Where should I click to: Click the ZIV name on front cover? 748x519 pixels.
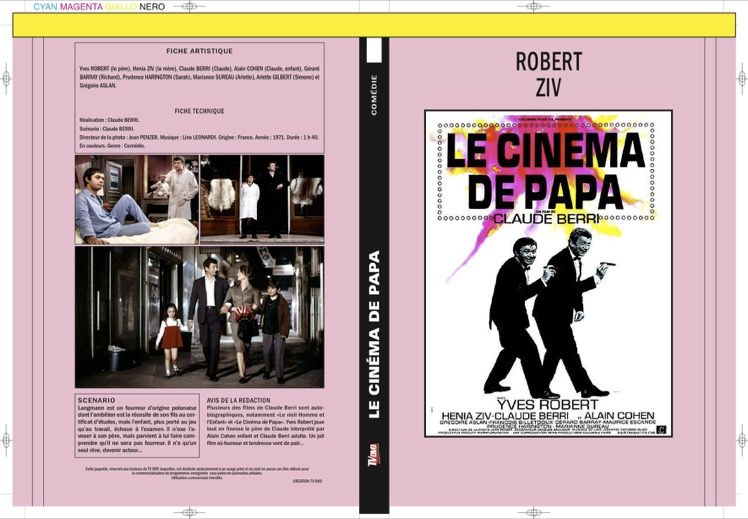pos(548,87)
